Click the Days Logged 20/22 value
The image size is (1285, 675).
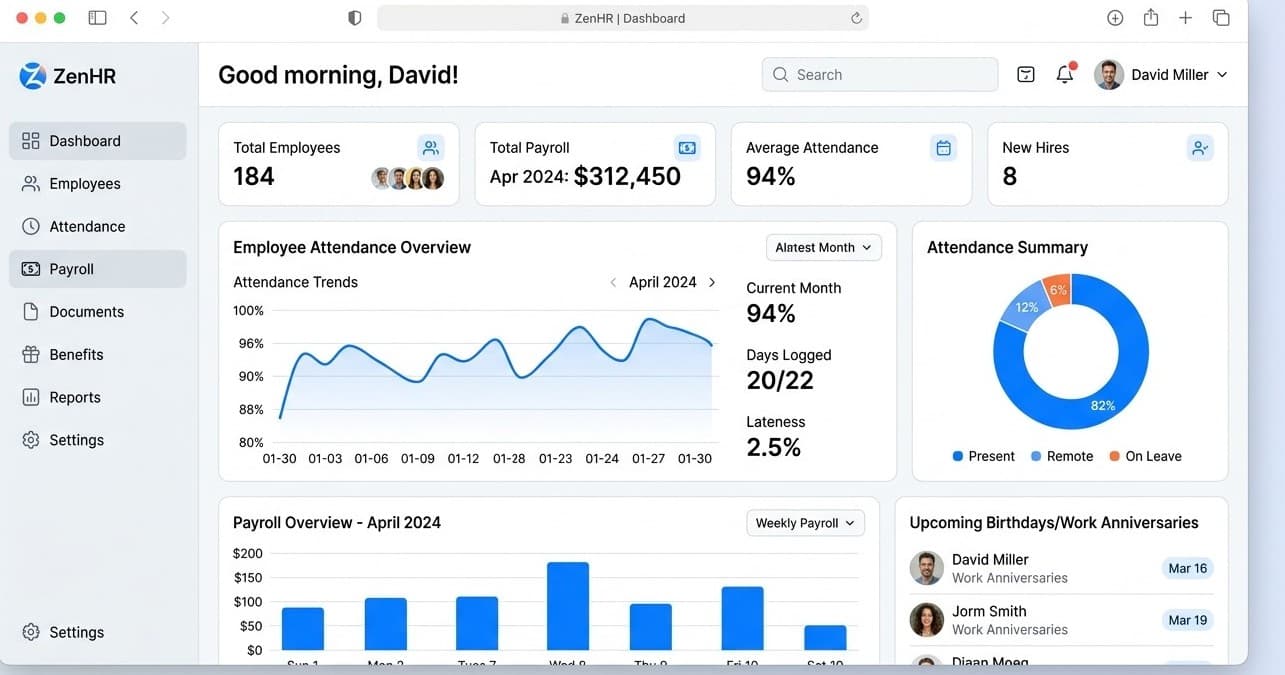(x=780, y=380)
